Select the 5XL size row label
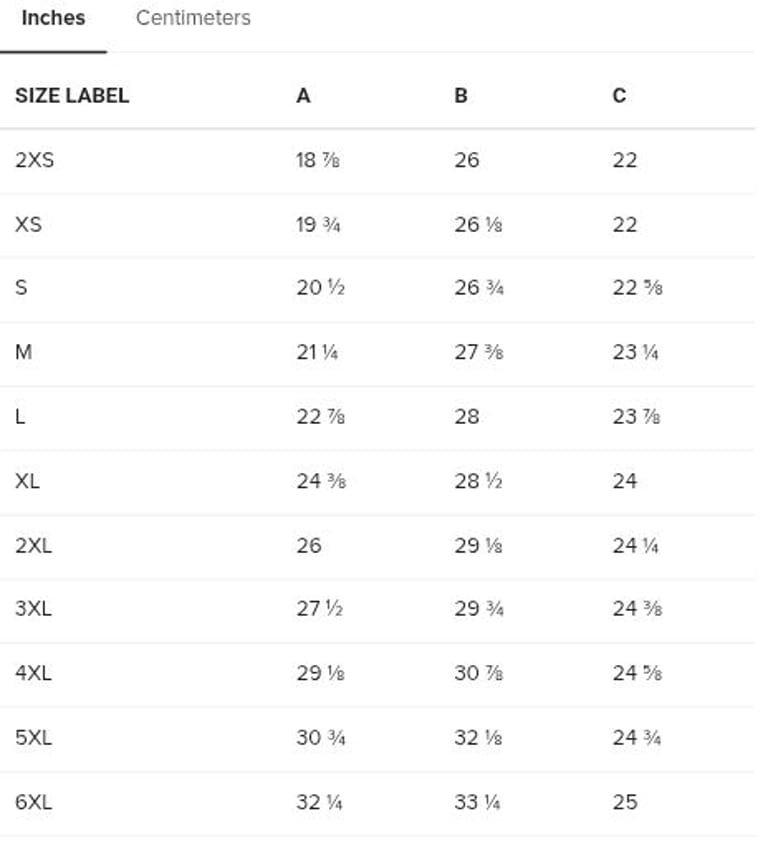The image size is (768, 849). [x=33, y=738]
